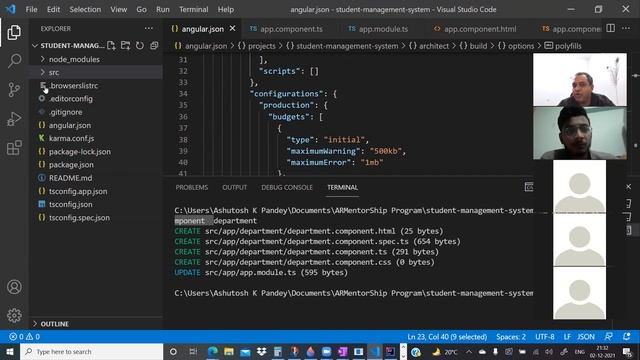Open the Source Control view
This screenshot has height=360, width=640.
[x=14, y=90]
